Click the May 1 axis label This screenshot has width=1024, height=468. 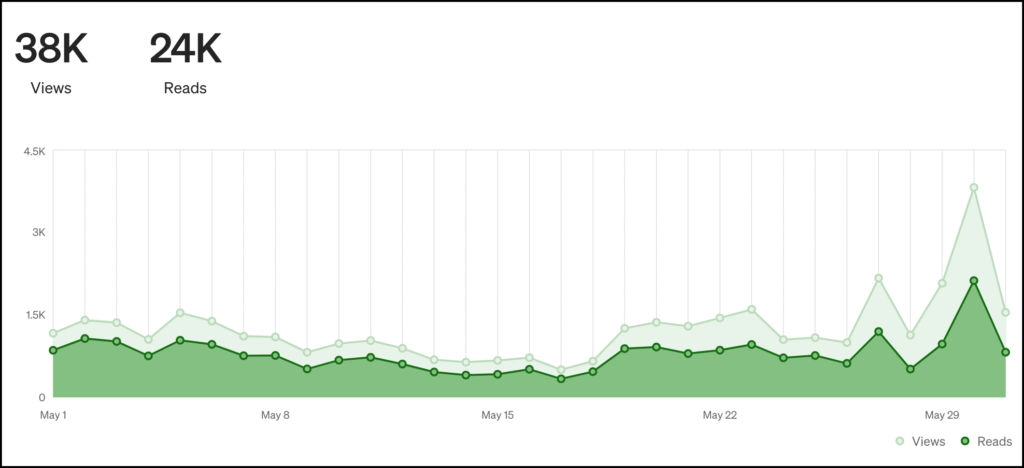(x=53, y=414)
